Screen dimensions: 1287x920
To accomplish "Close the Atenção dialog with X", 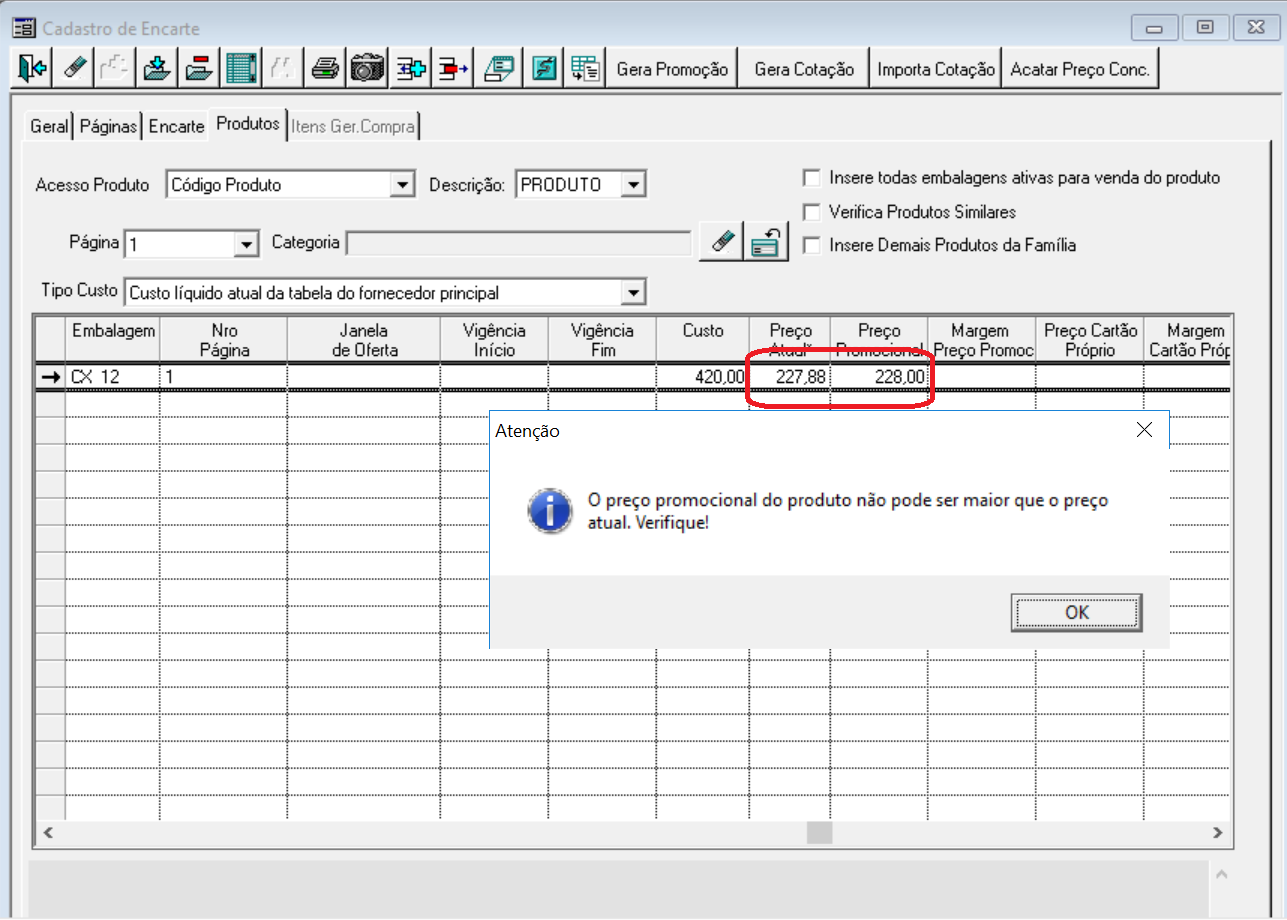I will pos(1145,430).
